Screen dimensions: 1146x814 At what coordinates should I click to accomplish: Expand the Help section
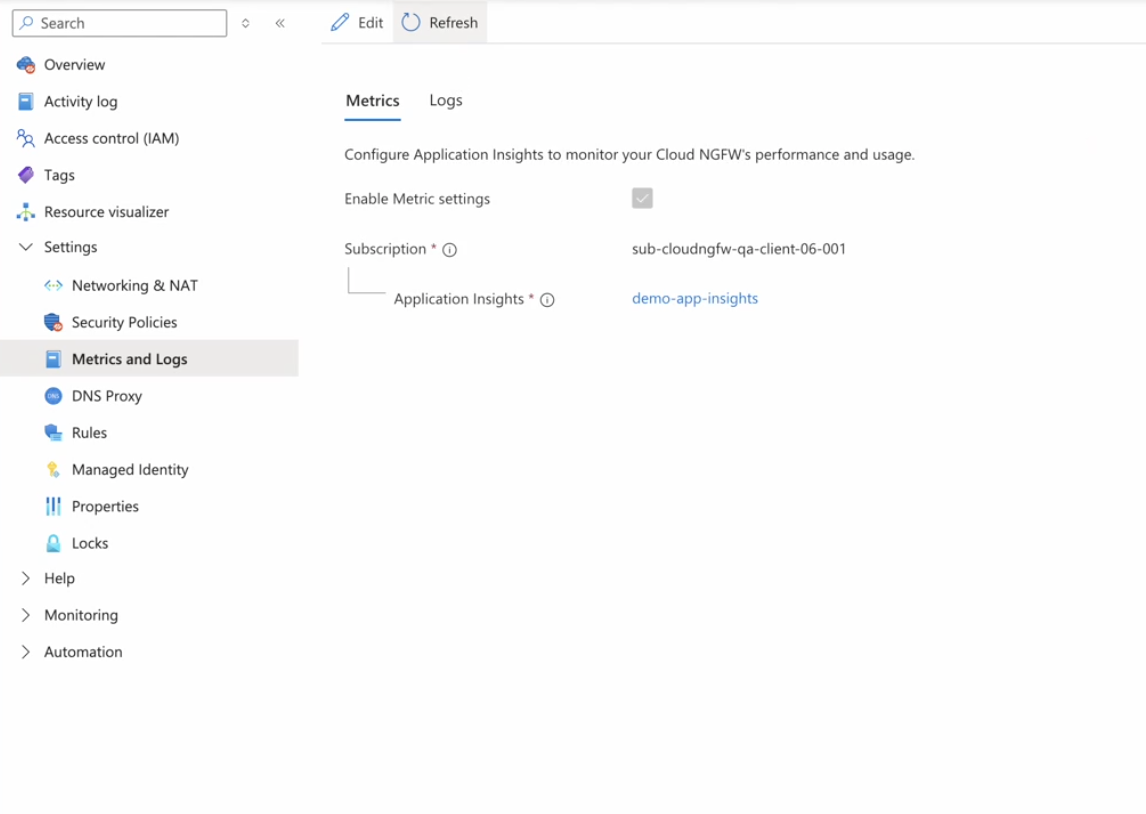click(26, 578)
